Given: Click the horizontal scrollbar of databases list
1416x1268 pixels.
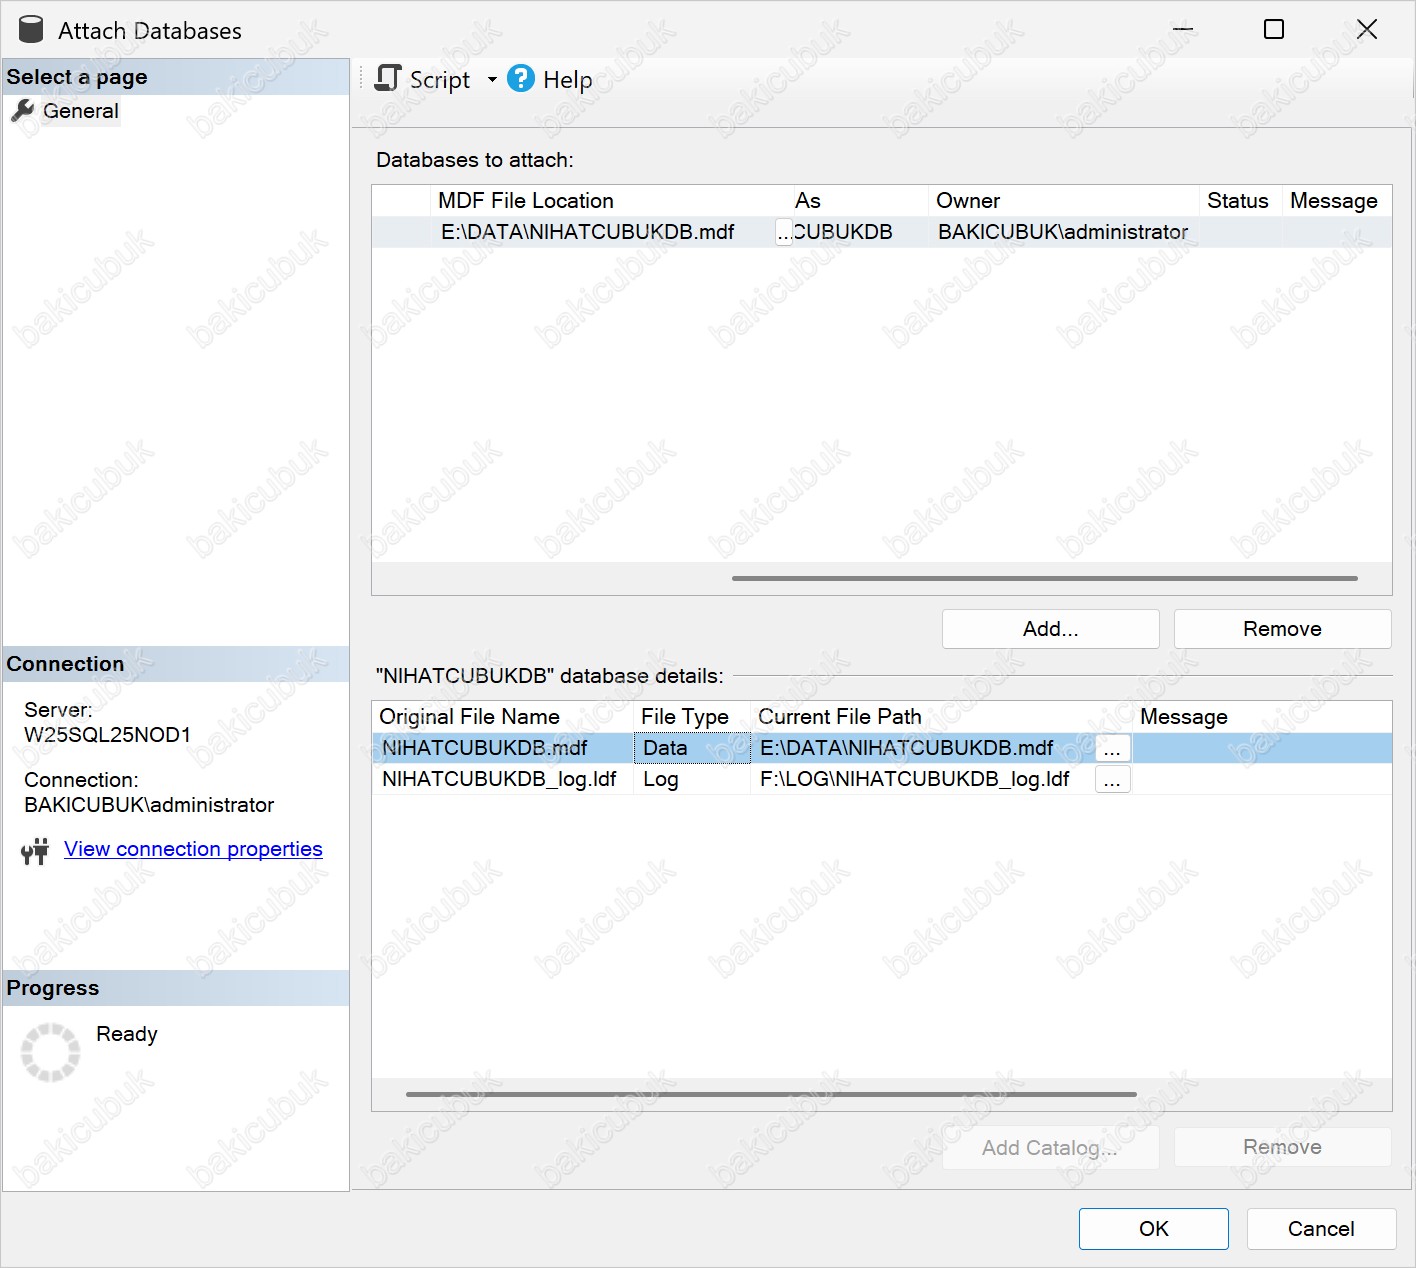Looking at the screenshot, I should click(1044, 578).
